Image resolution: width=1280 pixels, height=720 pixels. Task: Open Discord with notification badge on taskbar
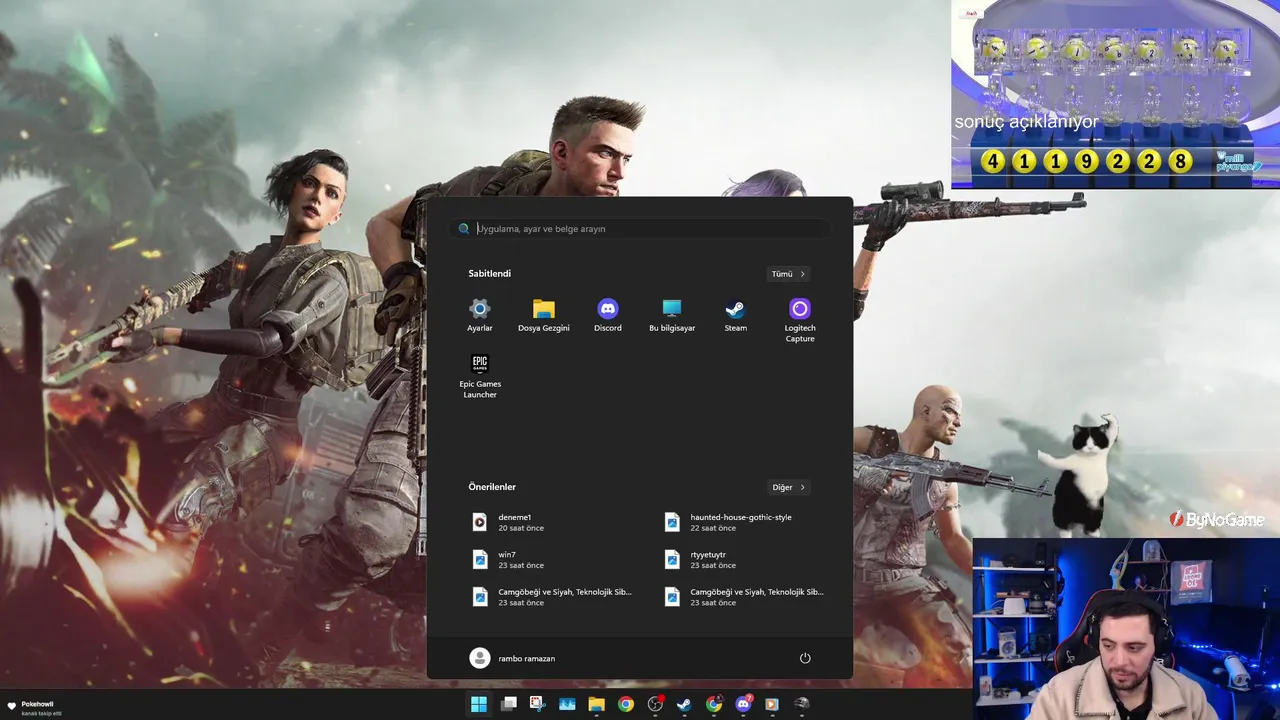[x=743, y=704]
